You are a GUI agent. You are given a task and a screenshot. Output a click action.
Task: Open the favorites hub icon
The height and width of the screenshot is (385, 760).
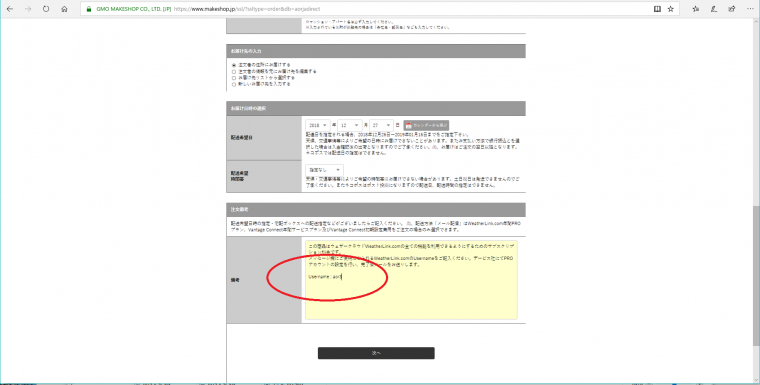(x=696, y=9)
